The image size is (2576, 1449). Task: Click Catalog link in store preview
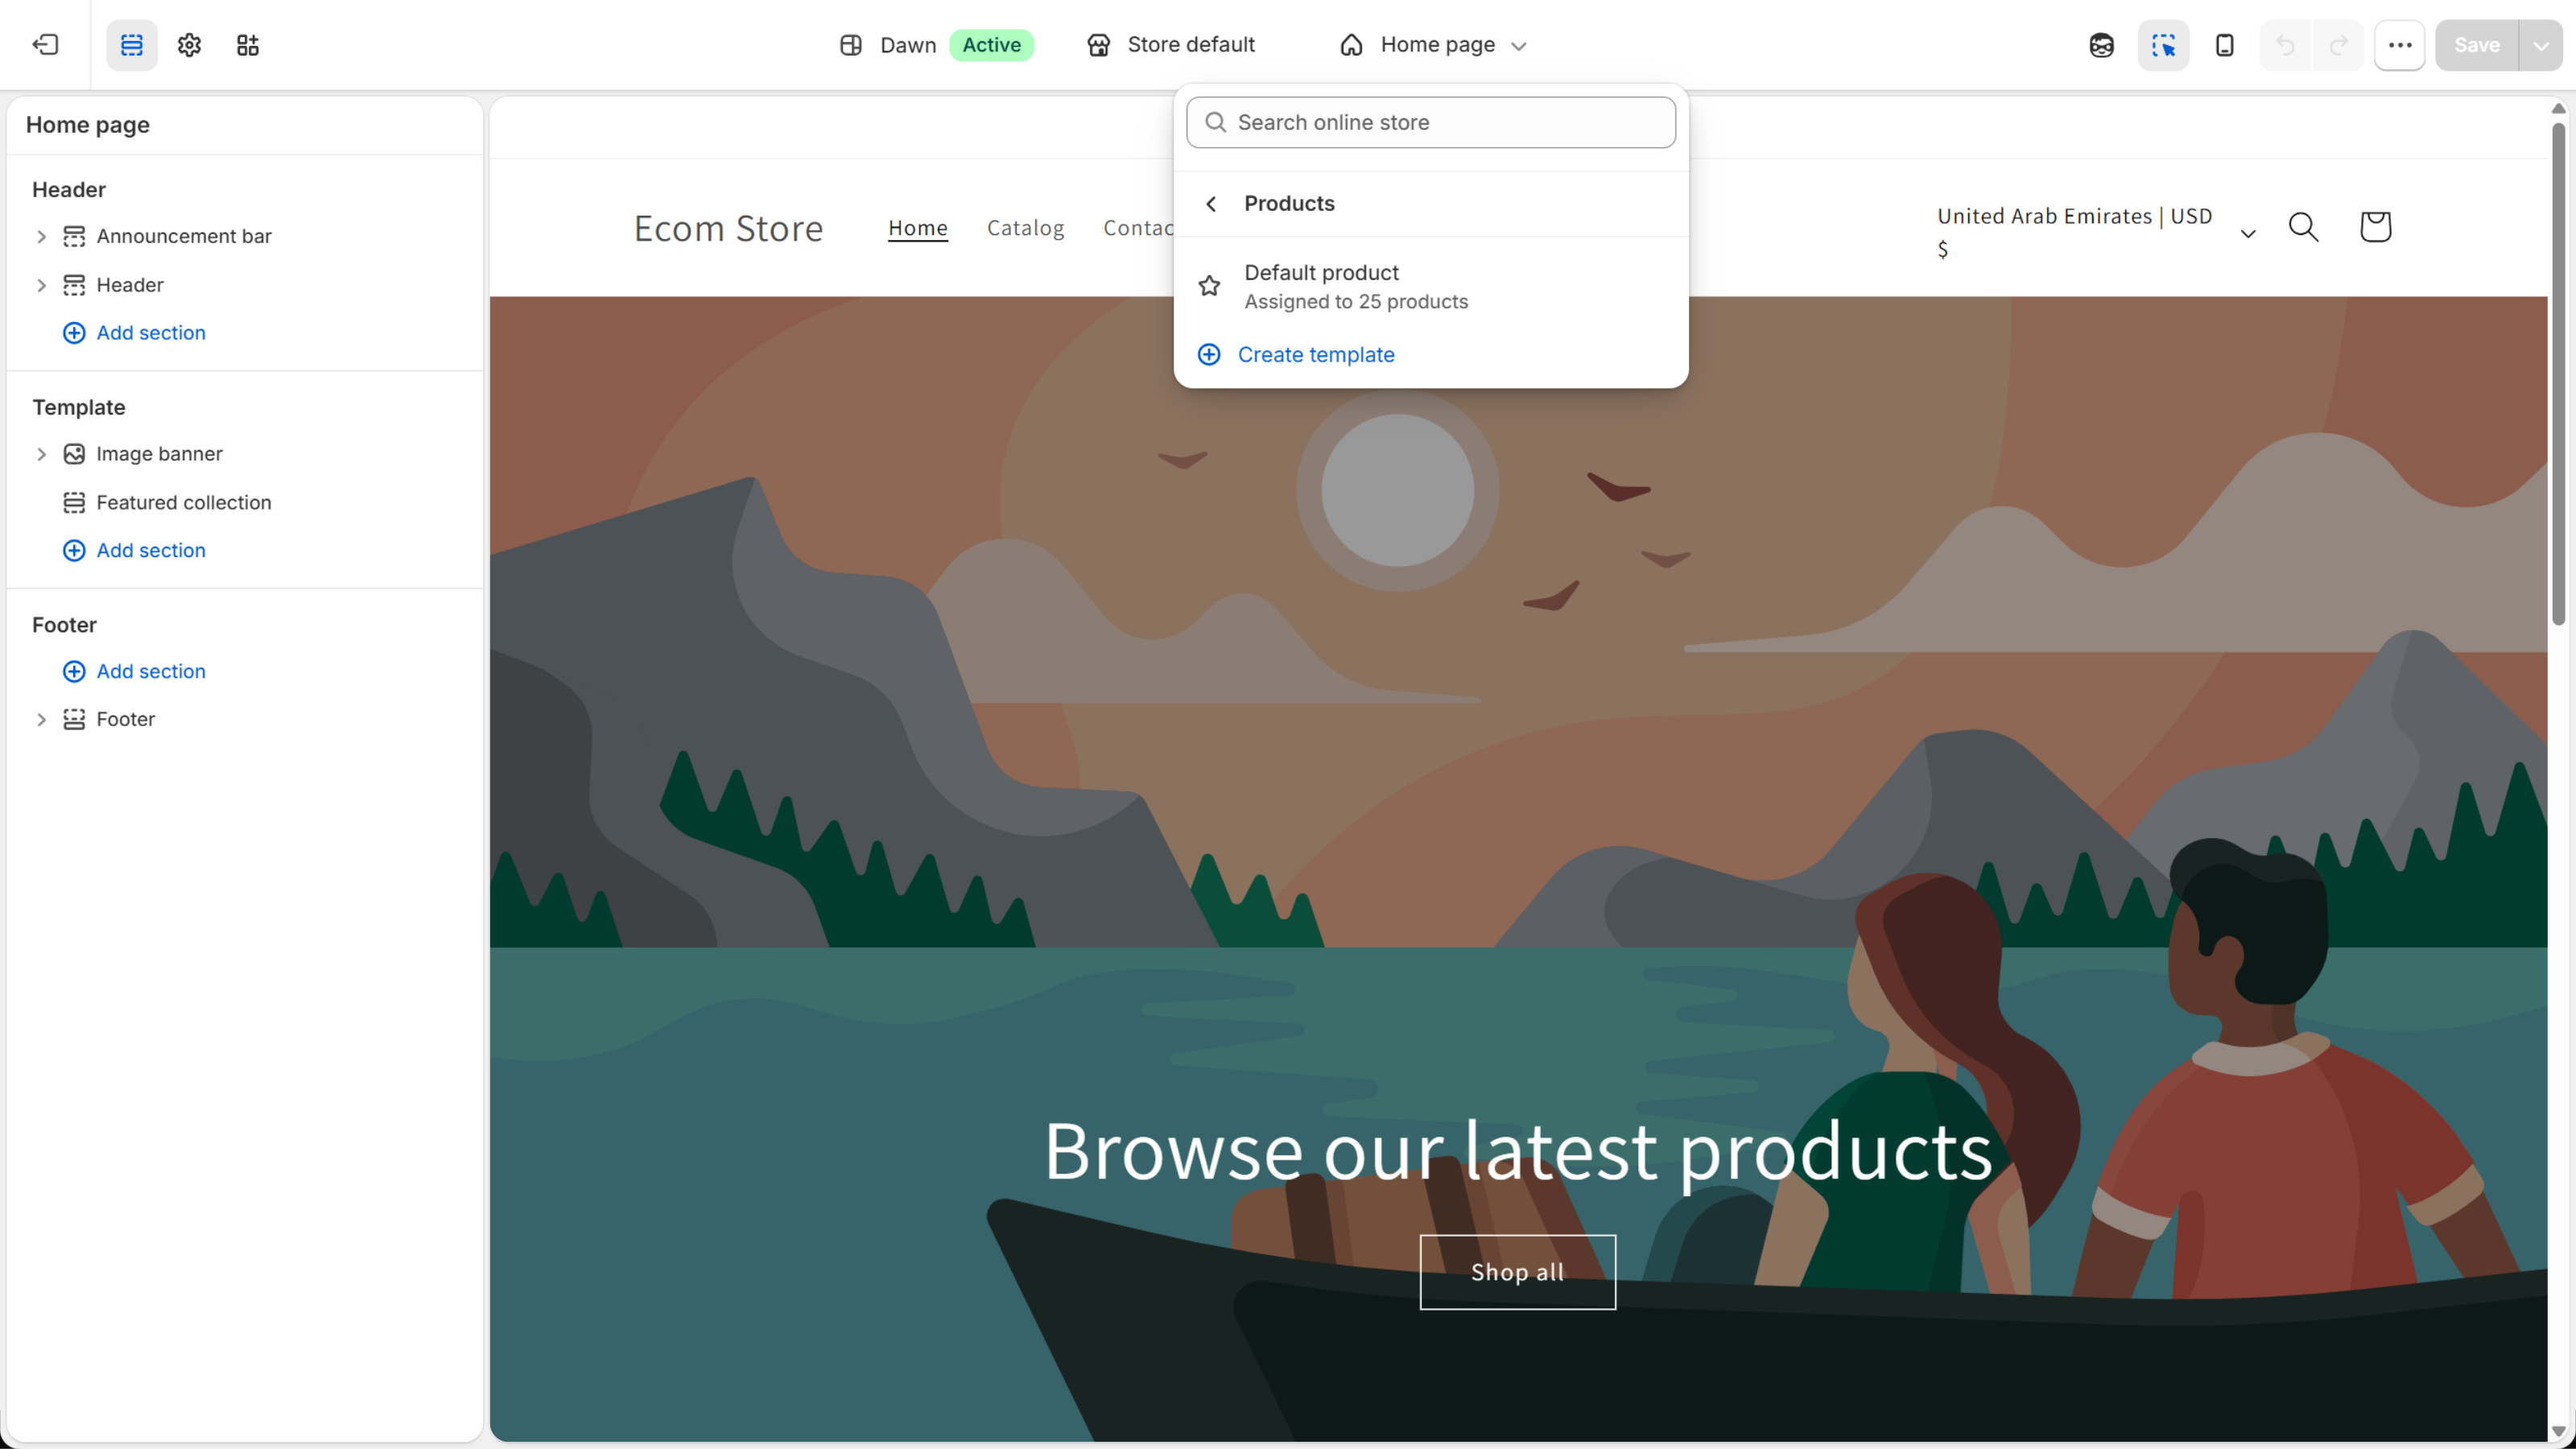[x=1025, y=228]
